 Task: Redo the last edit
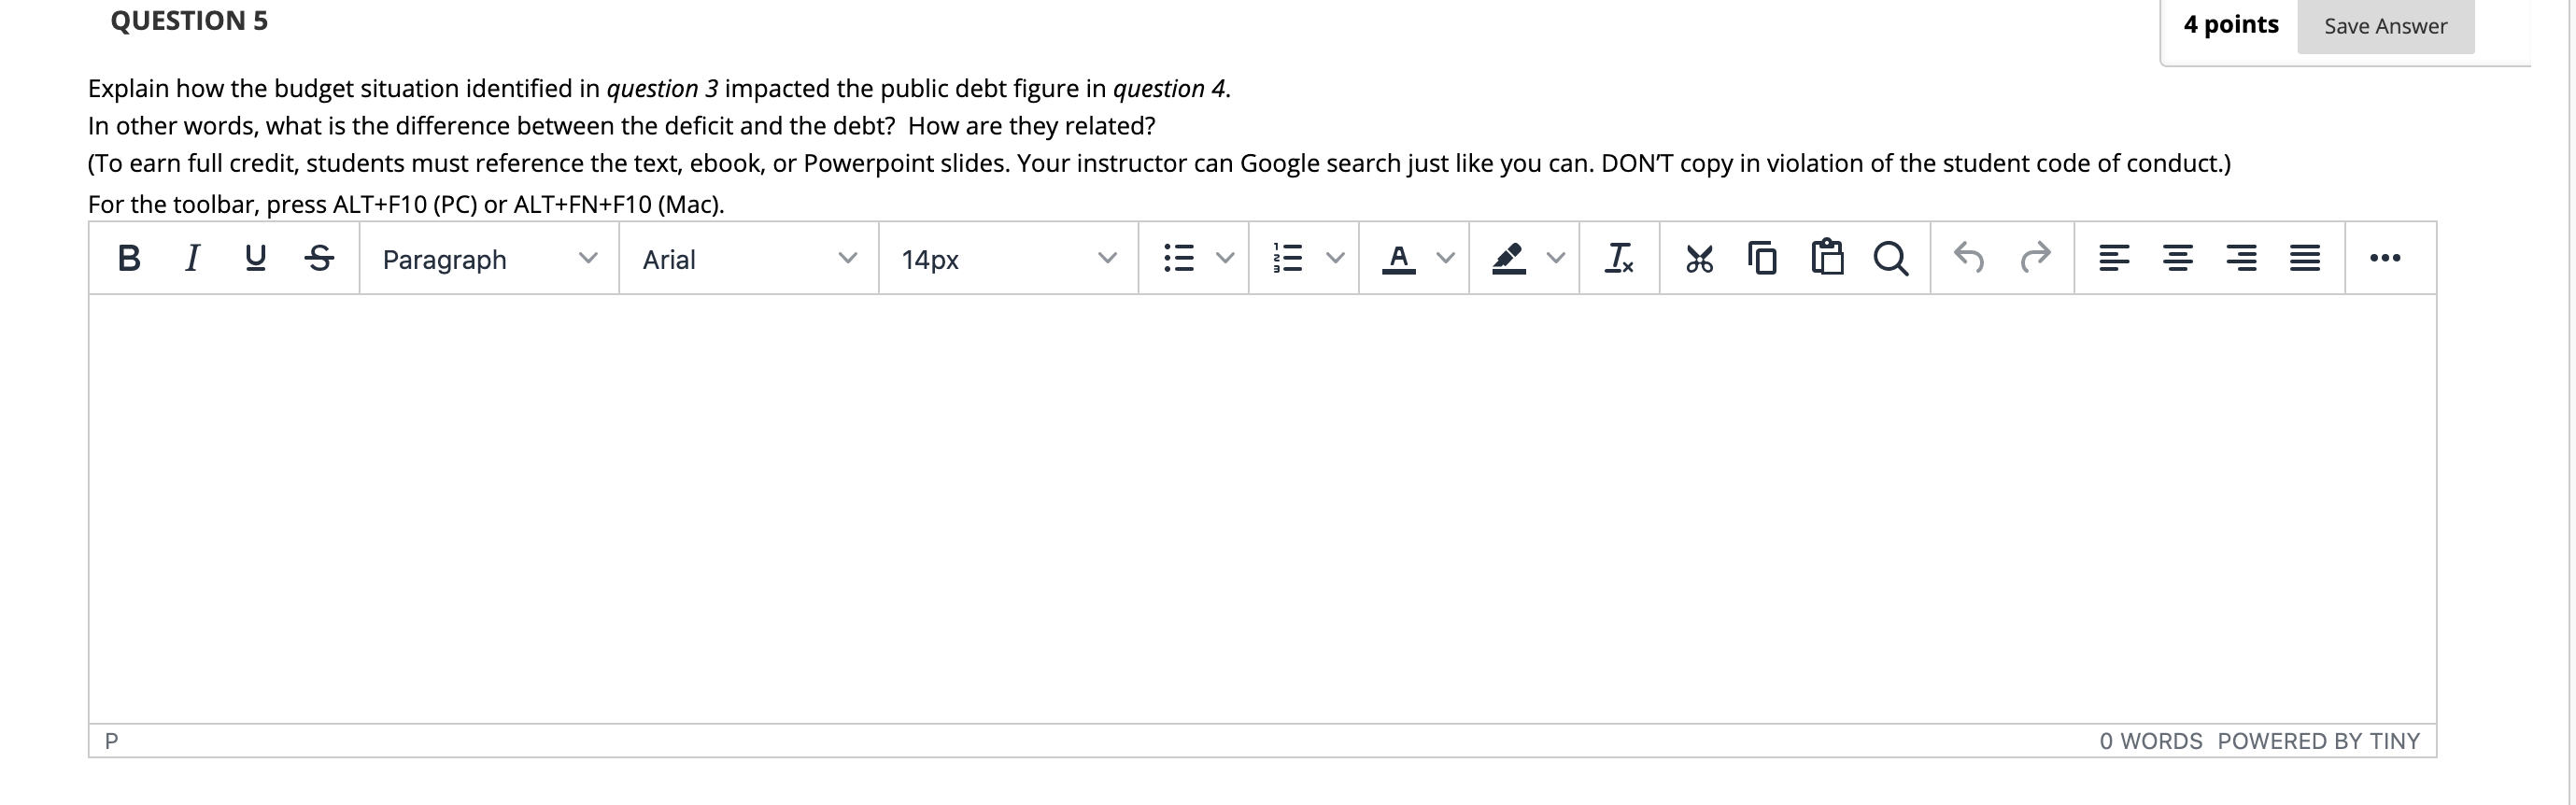[x=2035, y=258]
